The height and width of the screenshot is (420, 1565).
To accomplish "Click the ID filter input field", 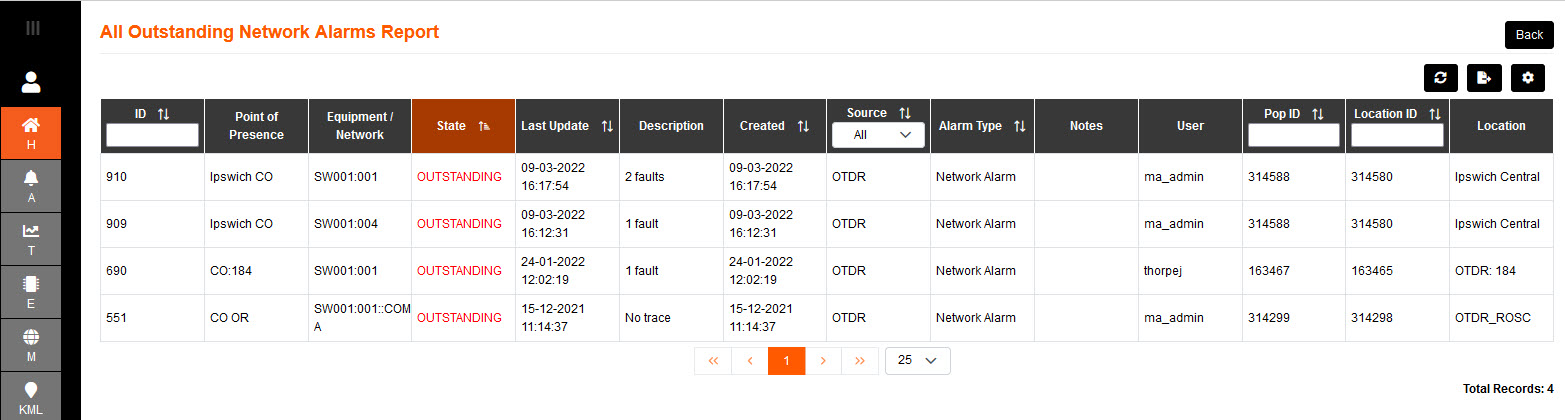I will click(152, 135).
